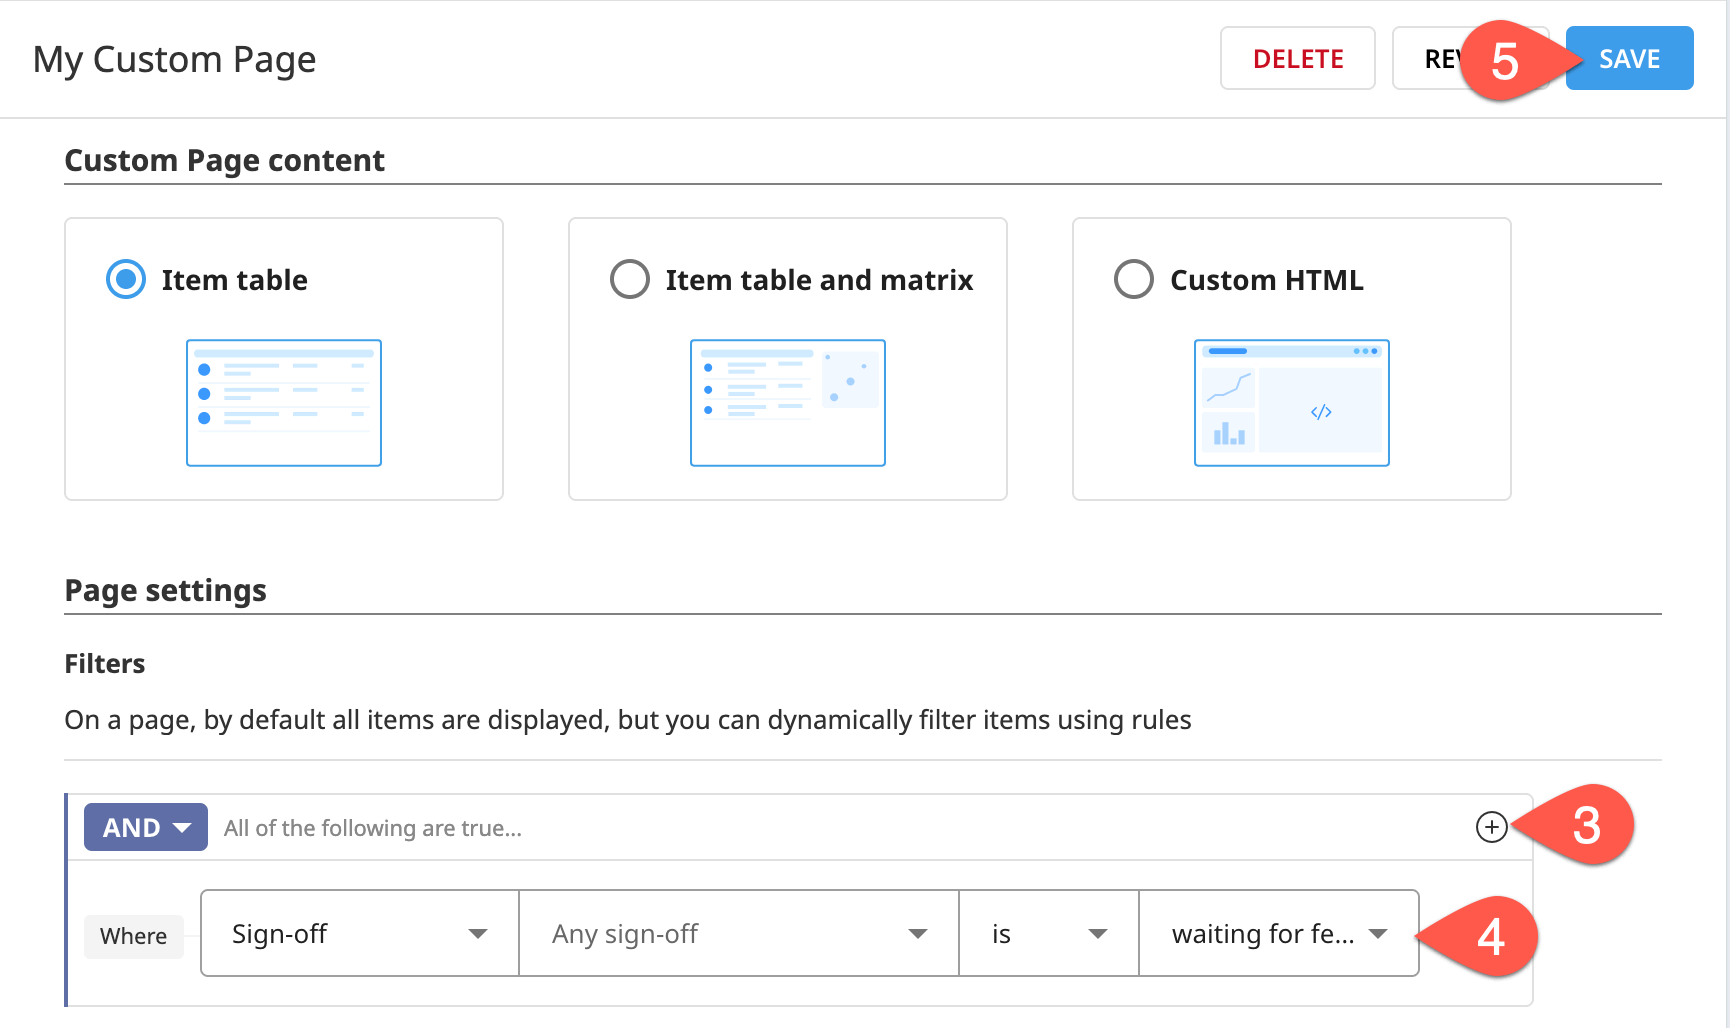This screenshot has height=1028, width=1730.
Task: Click the Item table preview illustration
Action: (283, 403)
